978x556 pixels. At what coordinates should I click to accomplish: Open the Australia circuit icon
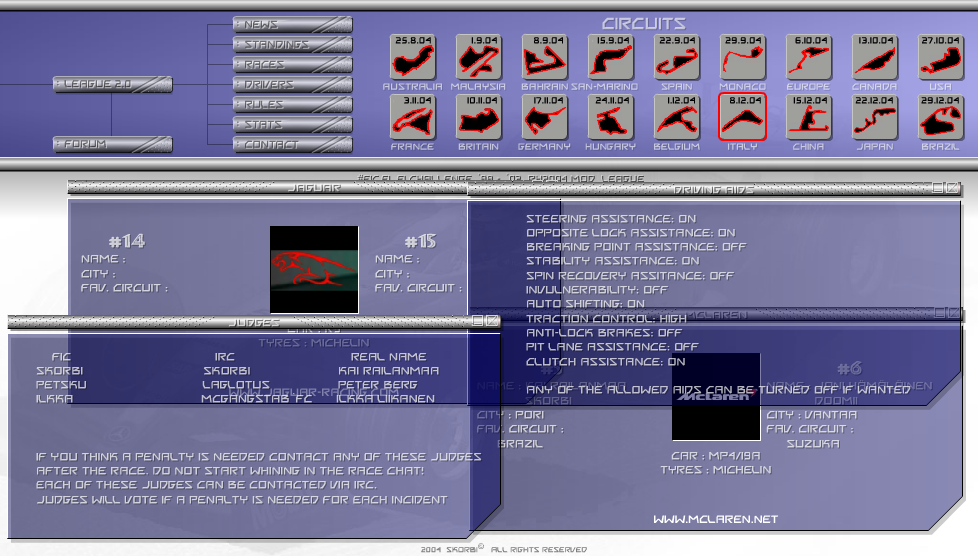412,57
